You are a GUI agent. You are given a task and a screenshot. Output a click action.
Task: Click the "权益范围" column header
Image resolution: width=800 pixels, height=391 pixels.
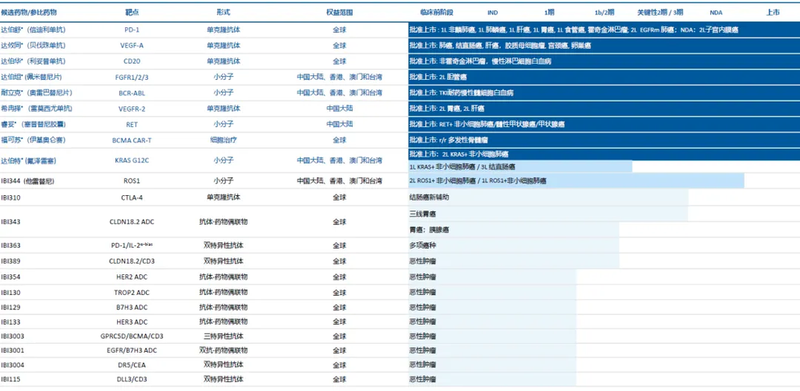click(339, 12)
